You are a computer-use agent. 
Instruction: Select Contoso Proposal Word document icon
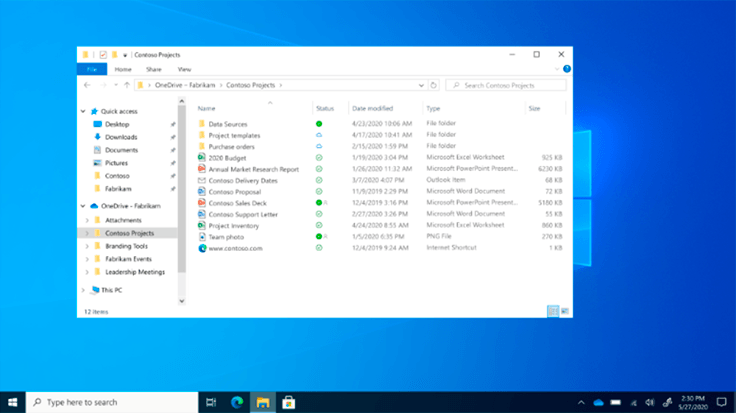[x=202, y=191]
